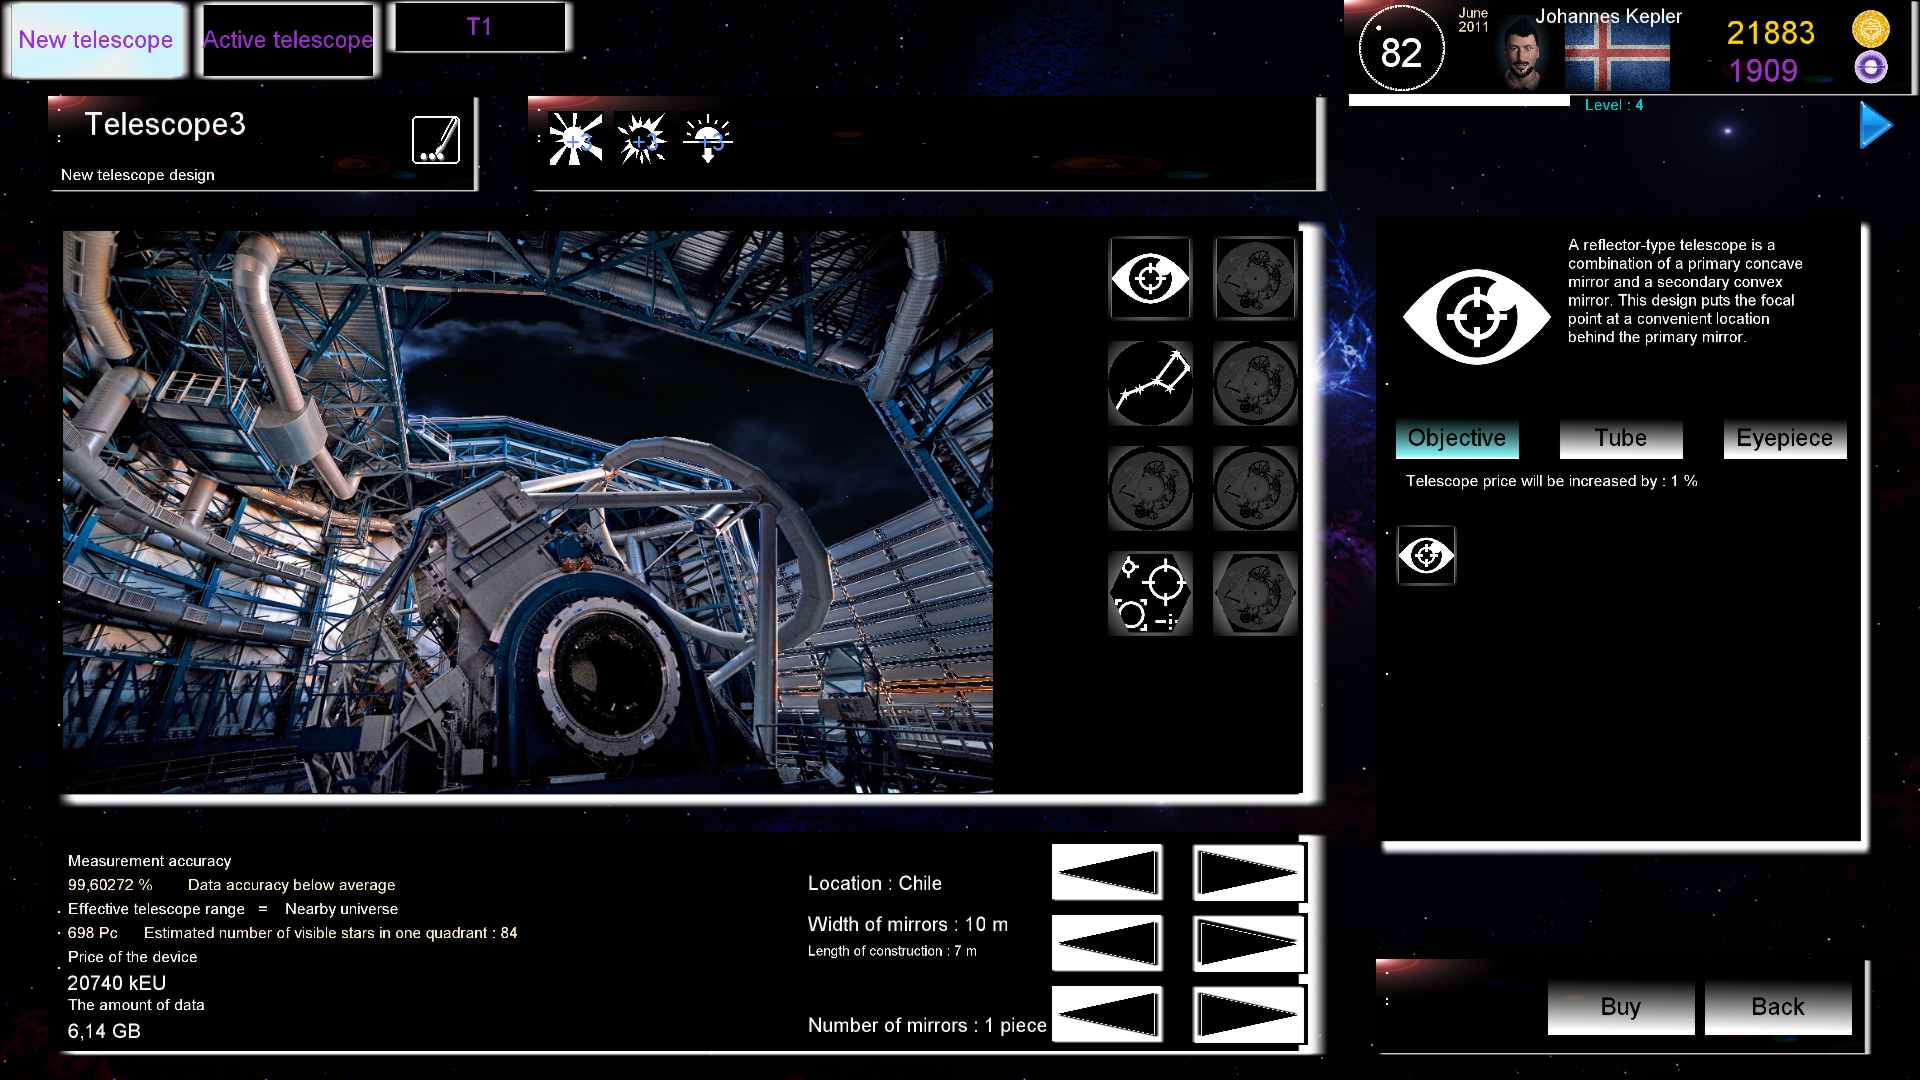Toggle the grayed clockwork icon beside the eye
Image resolution: width=1920 pixels, height=1080 pixels.
pyautogui.click(x=1254, y=279)
